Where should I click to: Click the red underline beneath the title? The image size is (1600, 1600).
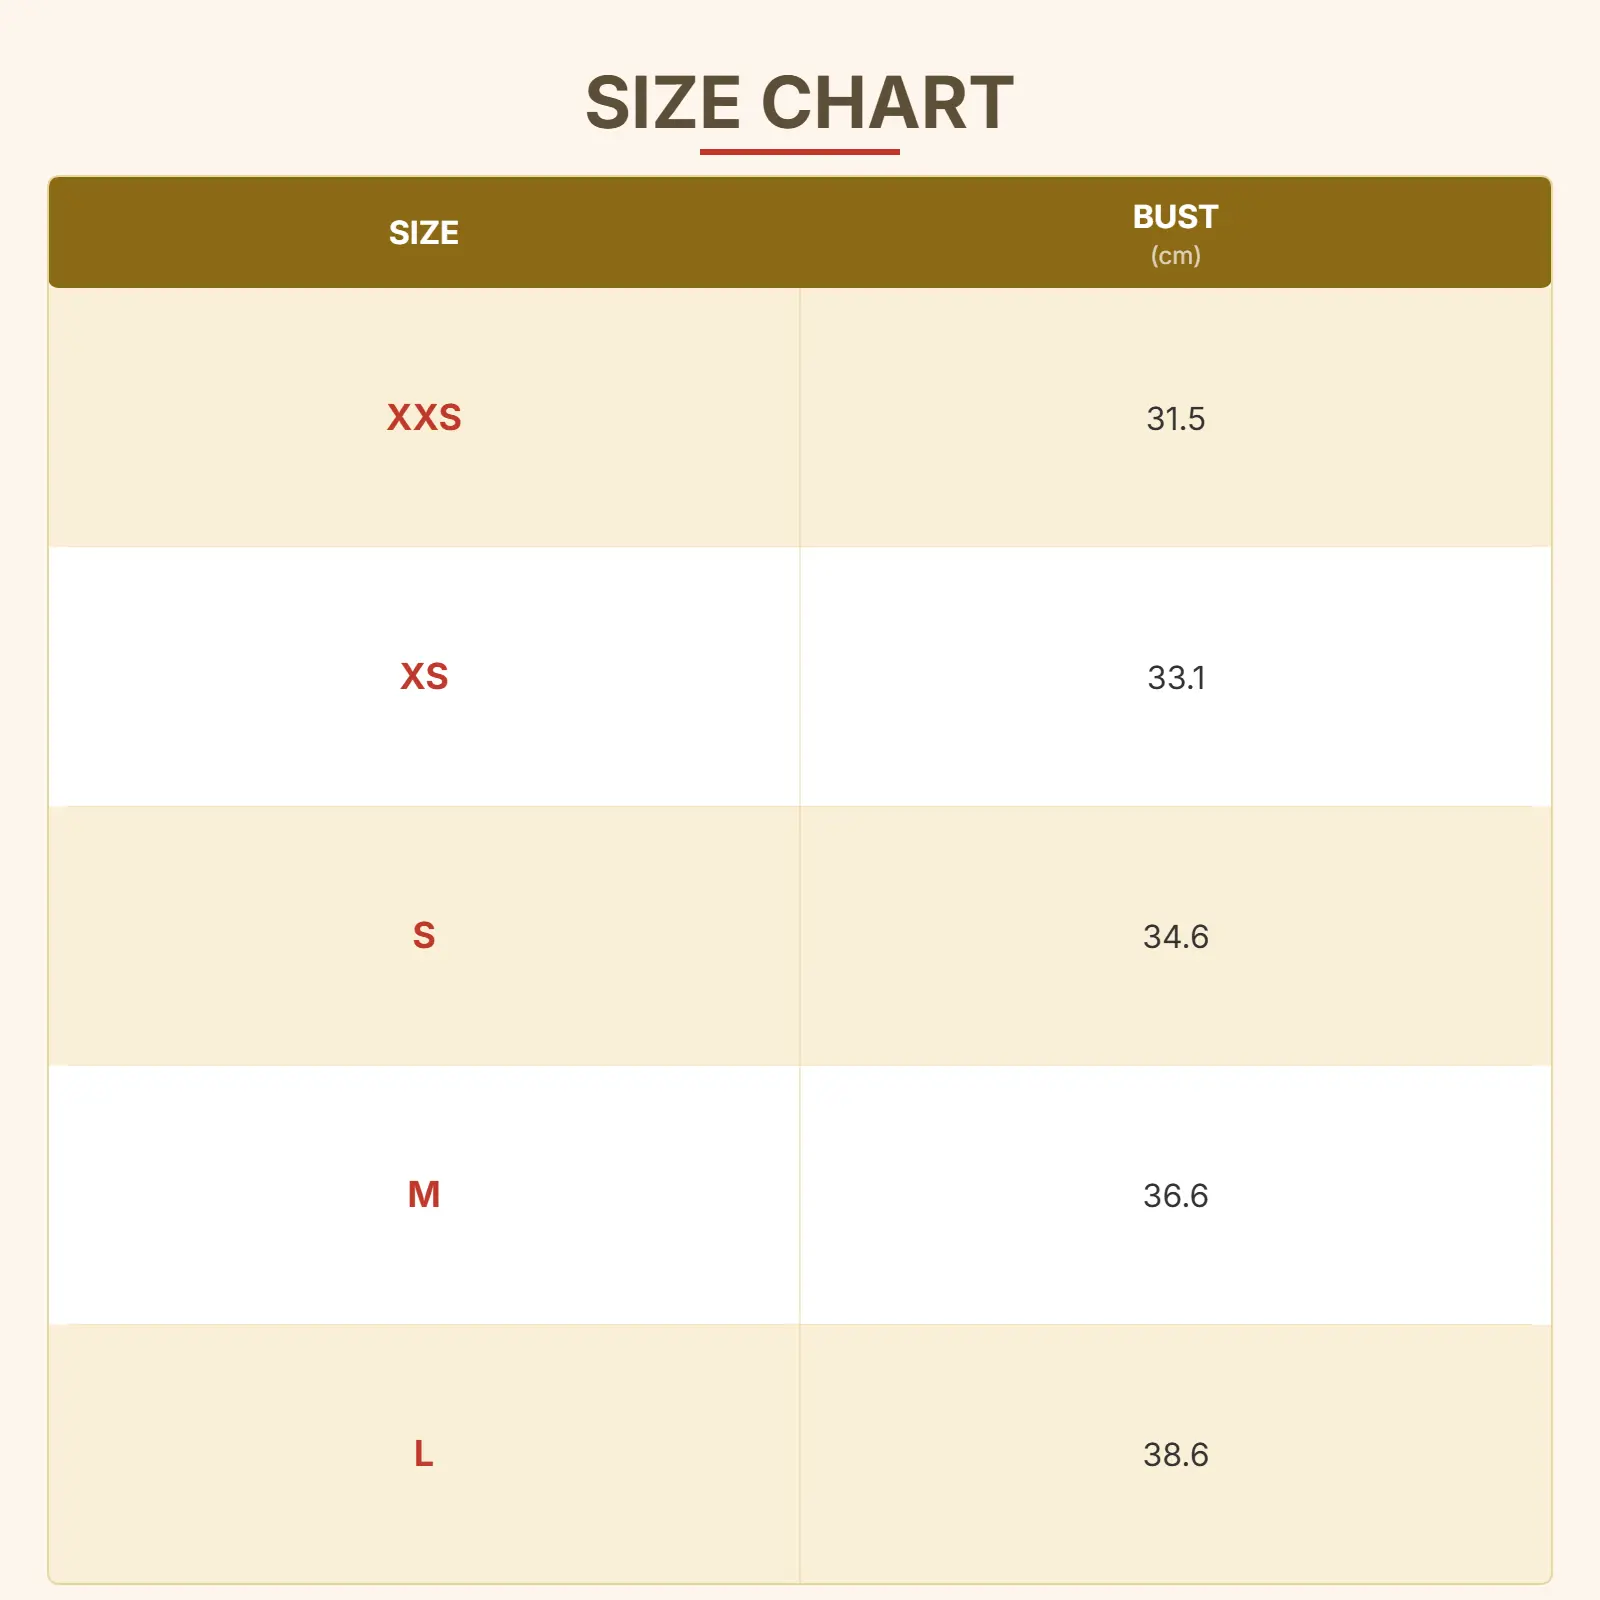799,152
